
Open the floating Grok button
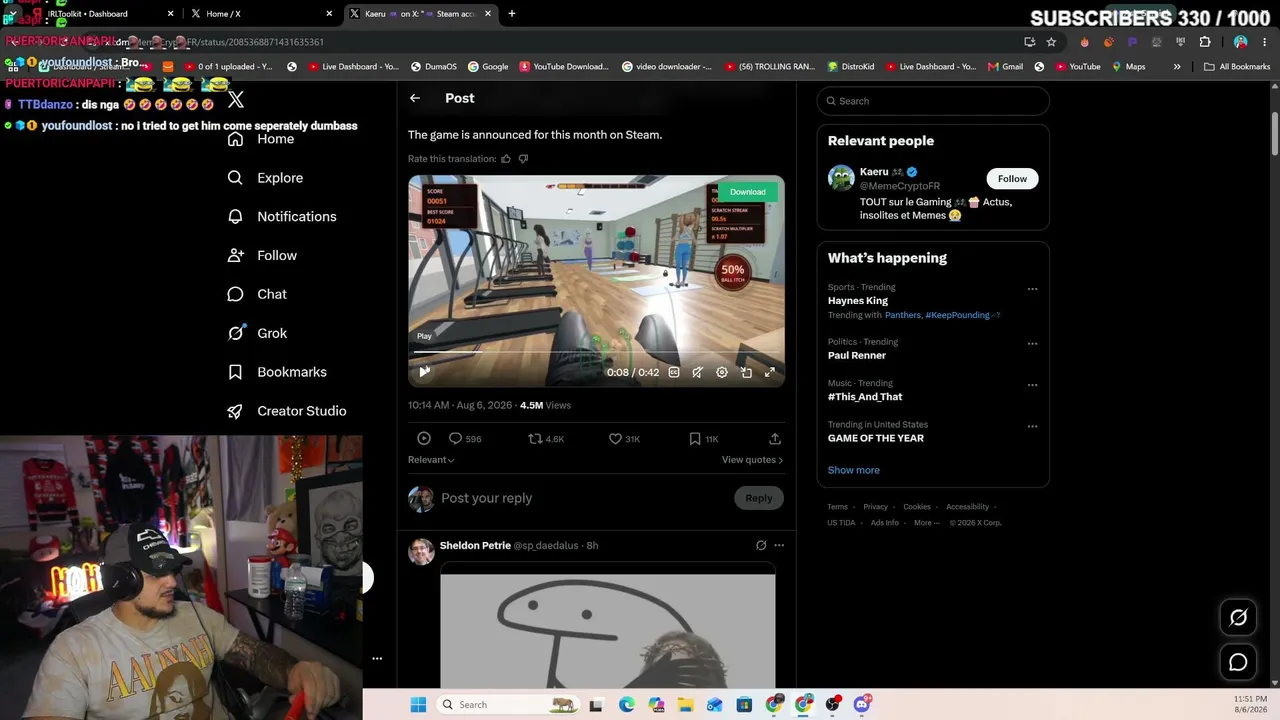1238,618
